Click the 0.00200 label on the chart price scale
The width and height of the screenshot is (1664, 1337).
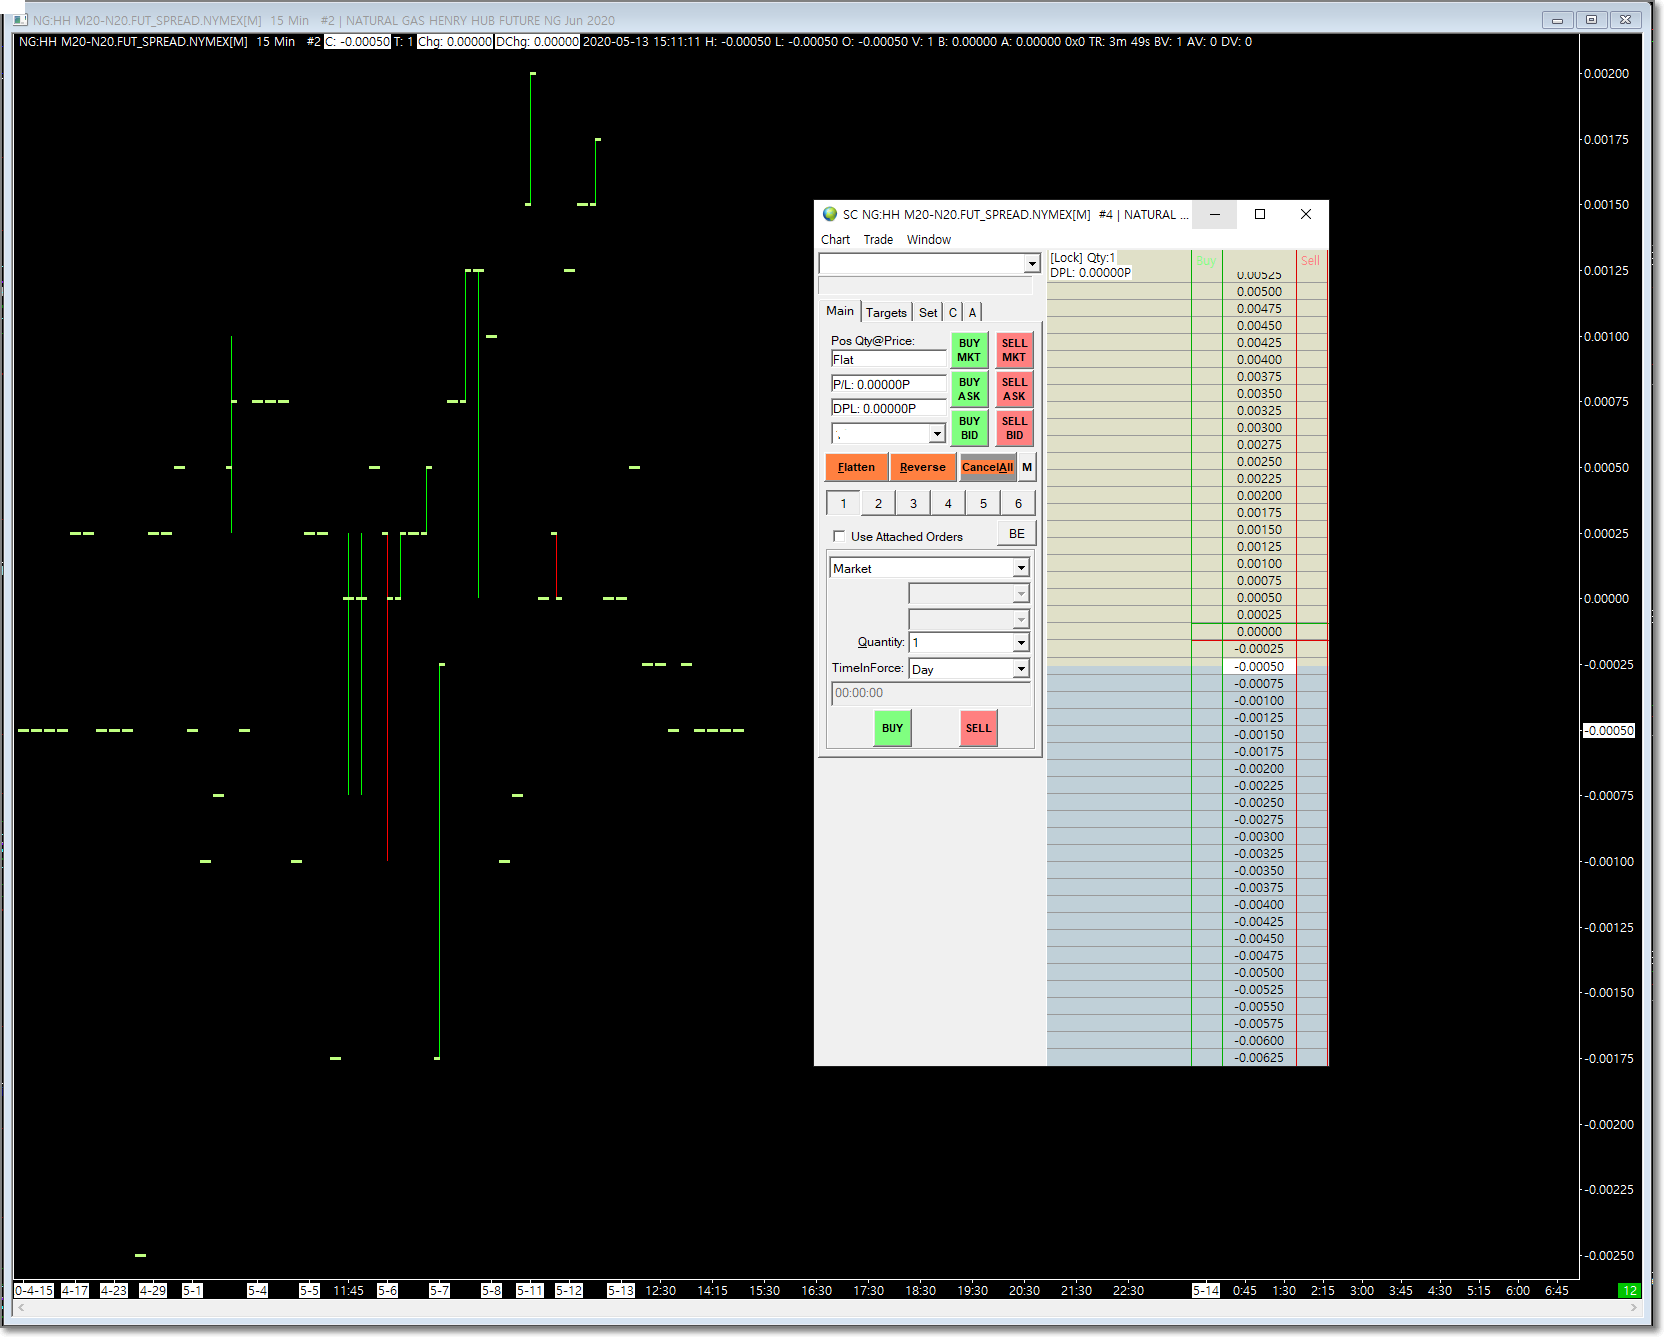click(1607, 74)
